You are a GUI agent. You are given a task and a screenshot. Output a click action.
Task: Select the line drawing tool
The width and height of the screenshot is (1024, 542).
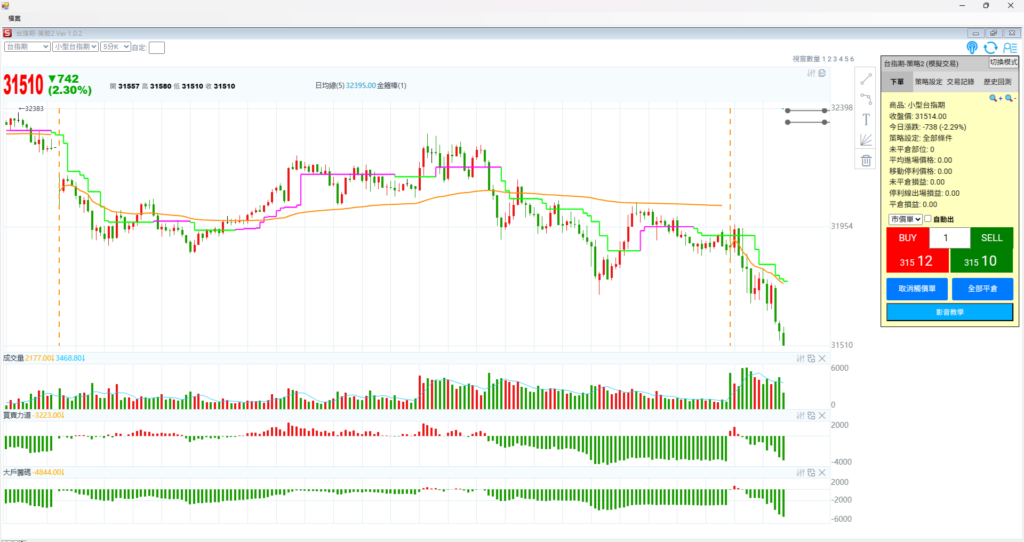[866, 77]
